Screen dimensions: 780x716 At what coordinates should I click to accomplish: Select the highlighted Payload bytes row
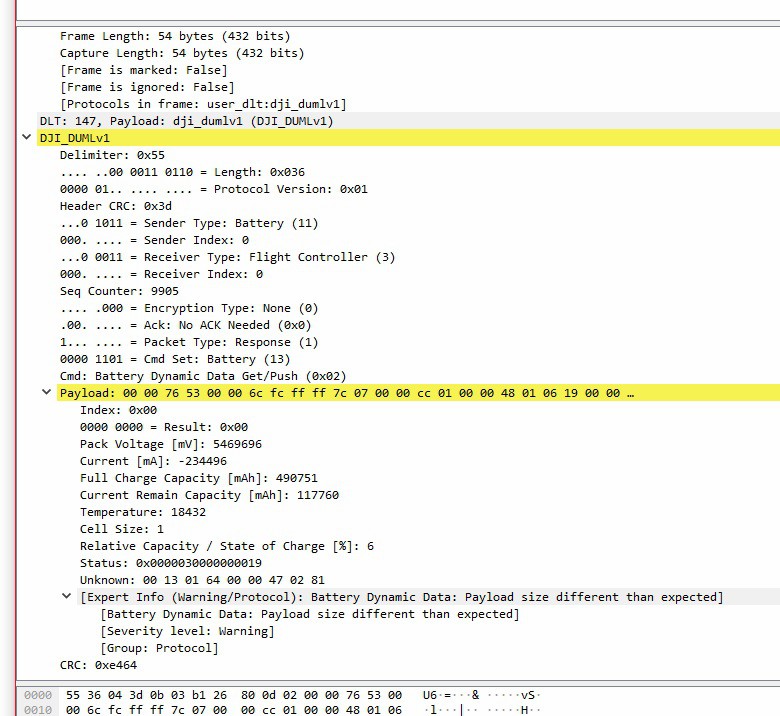click(x=418, y=393)
